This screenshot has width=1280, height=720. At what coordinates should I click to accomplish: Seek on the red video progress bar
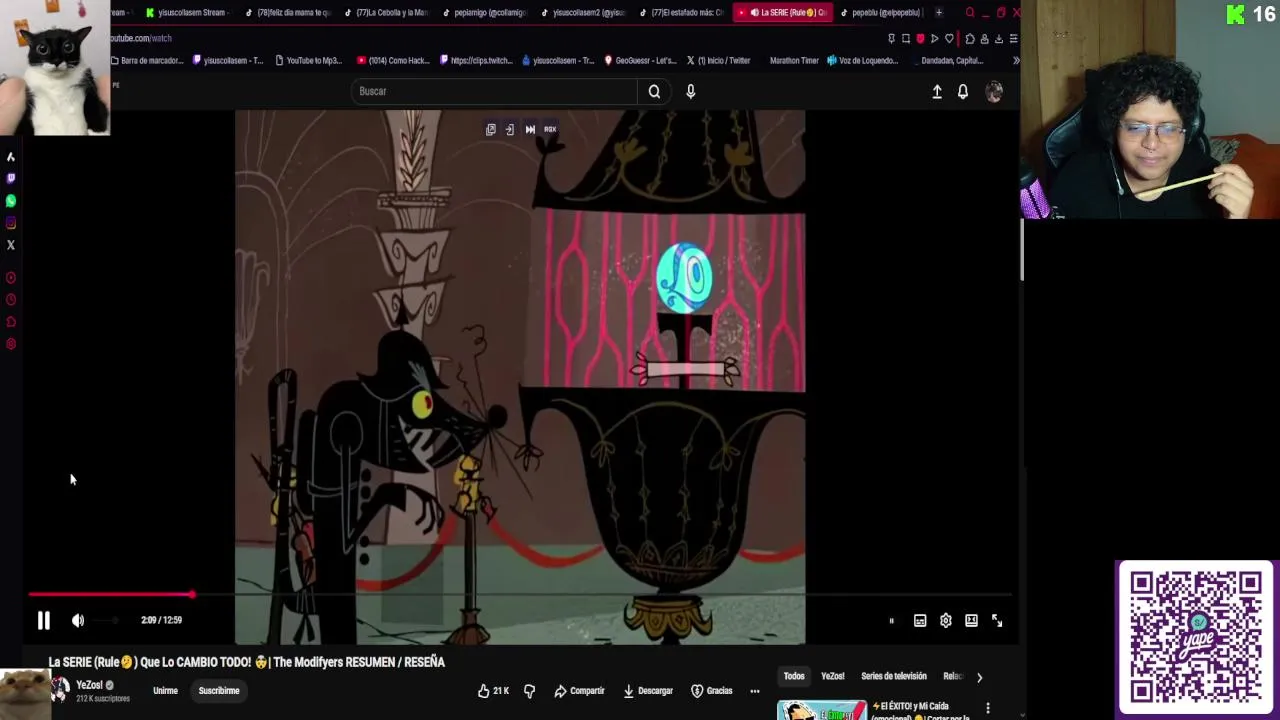[x=520, y=595]
